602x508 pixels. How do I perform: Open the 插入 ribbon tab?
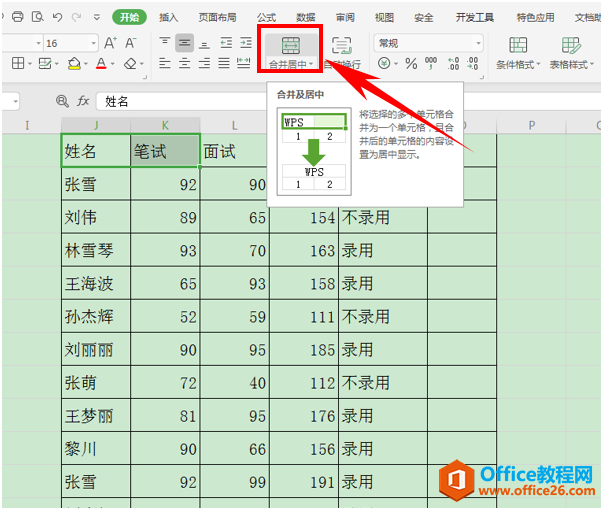pyautogui.click(x=169, y=17)
